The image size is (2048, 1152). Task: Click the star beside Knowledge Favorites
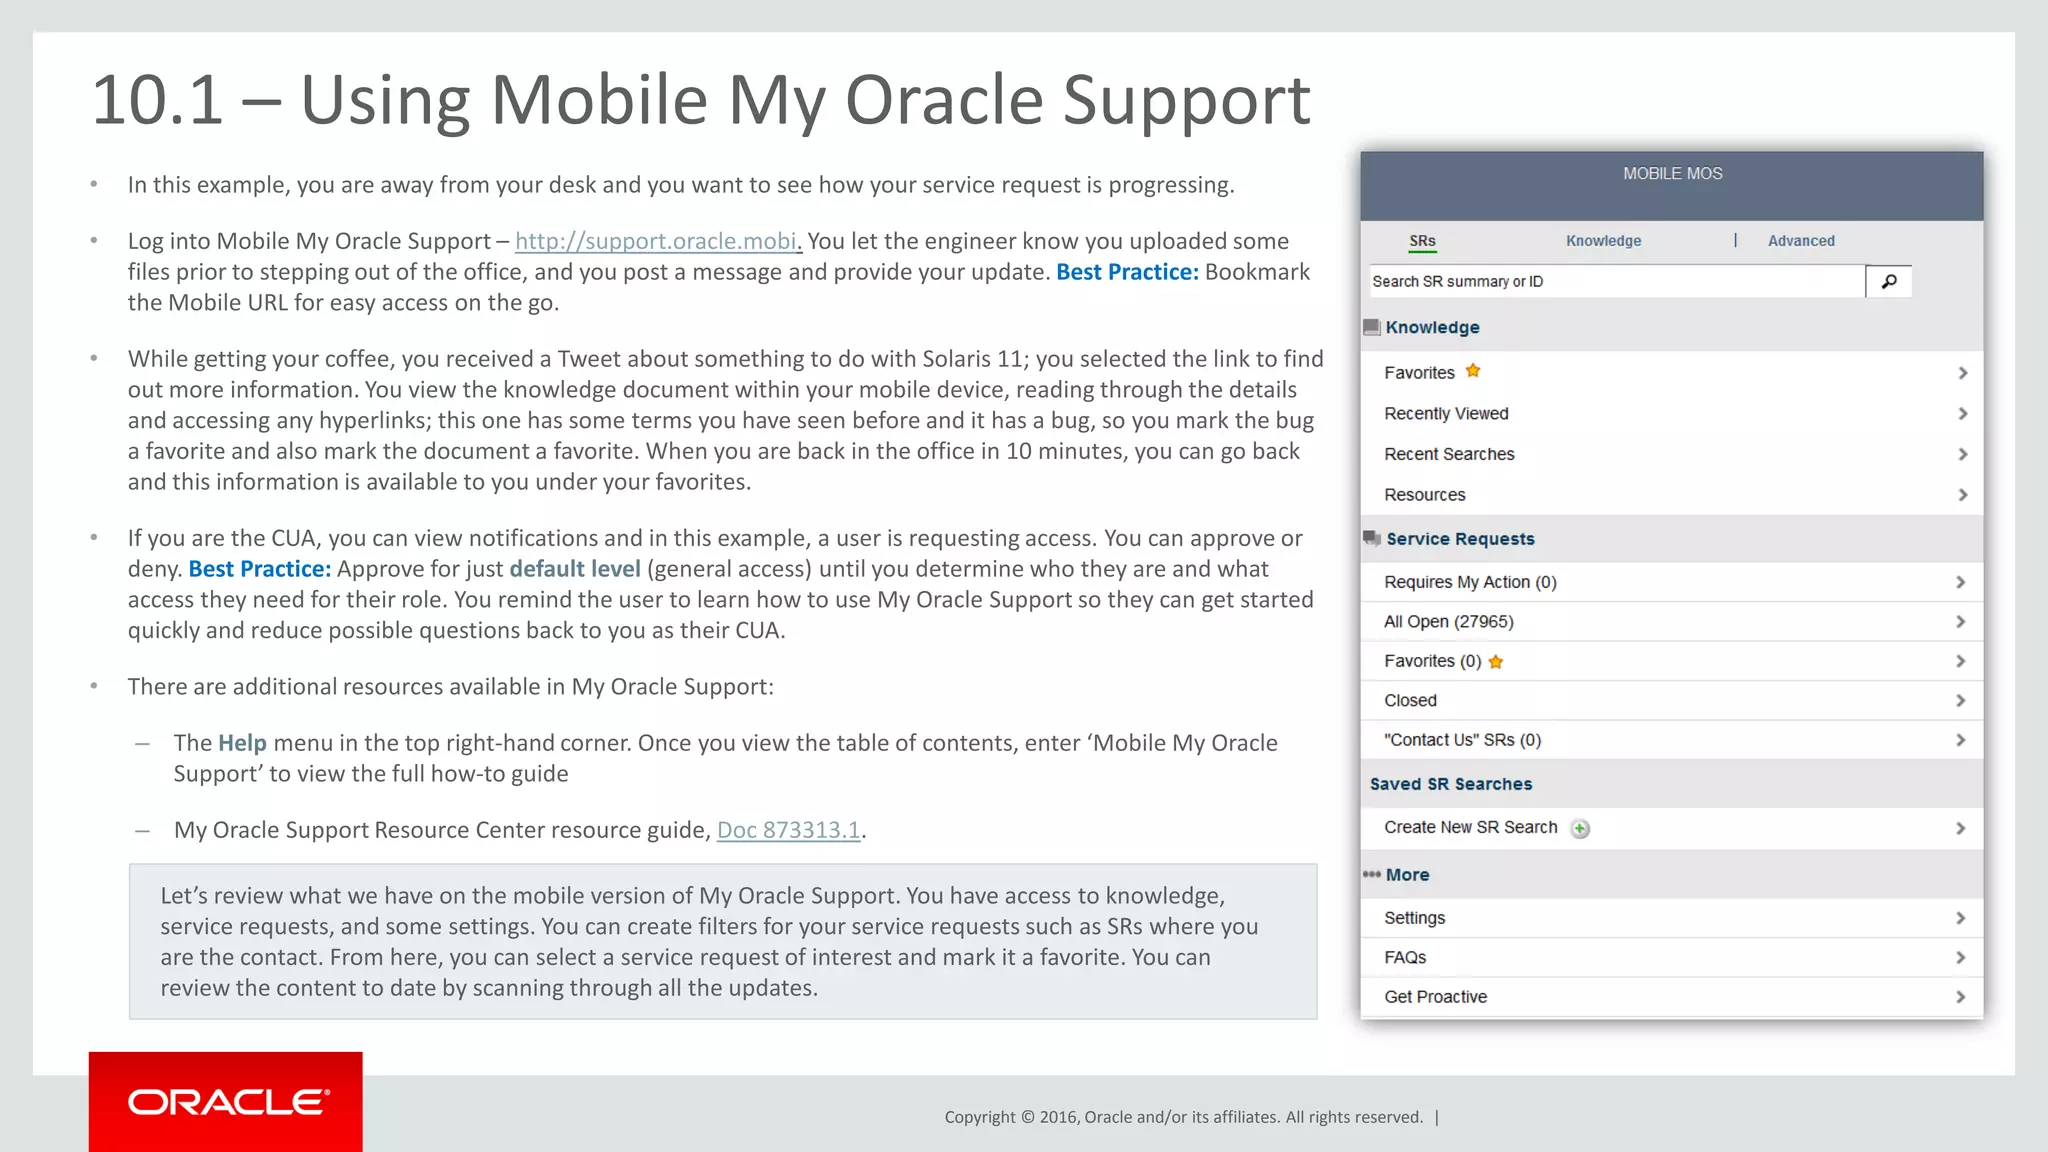[x=1473, y=371]
